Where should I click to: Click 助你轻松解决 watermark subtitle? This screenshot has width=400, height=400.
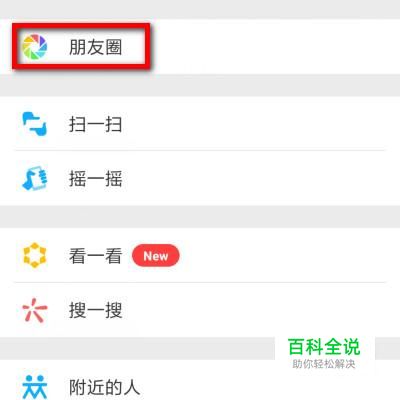pos(324,364)
